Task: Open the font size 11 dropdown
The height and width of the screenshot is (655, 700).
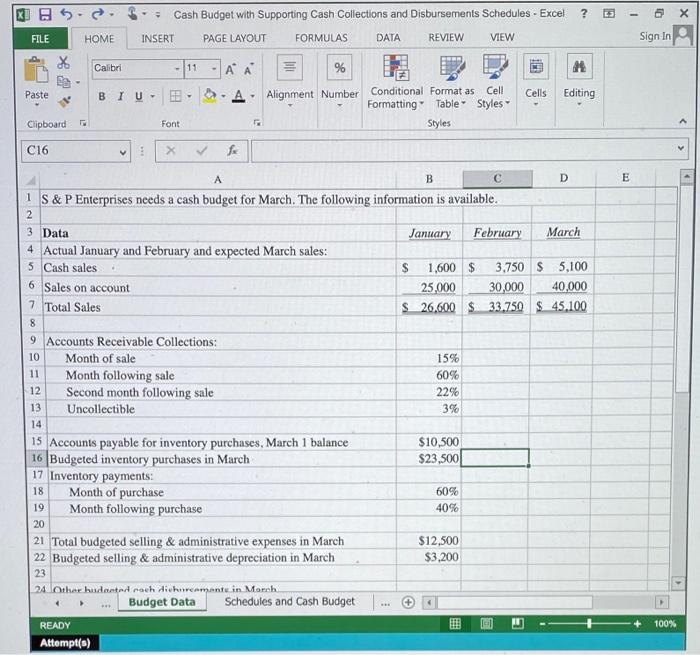Action: point(214,69)
